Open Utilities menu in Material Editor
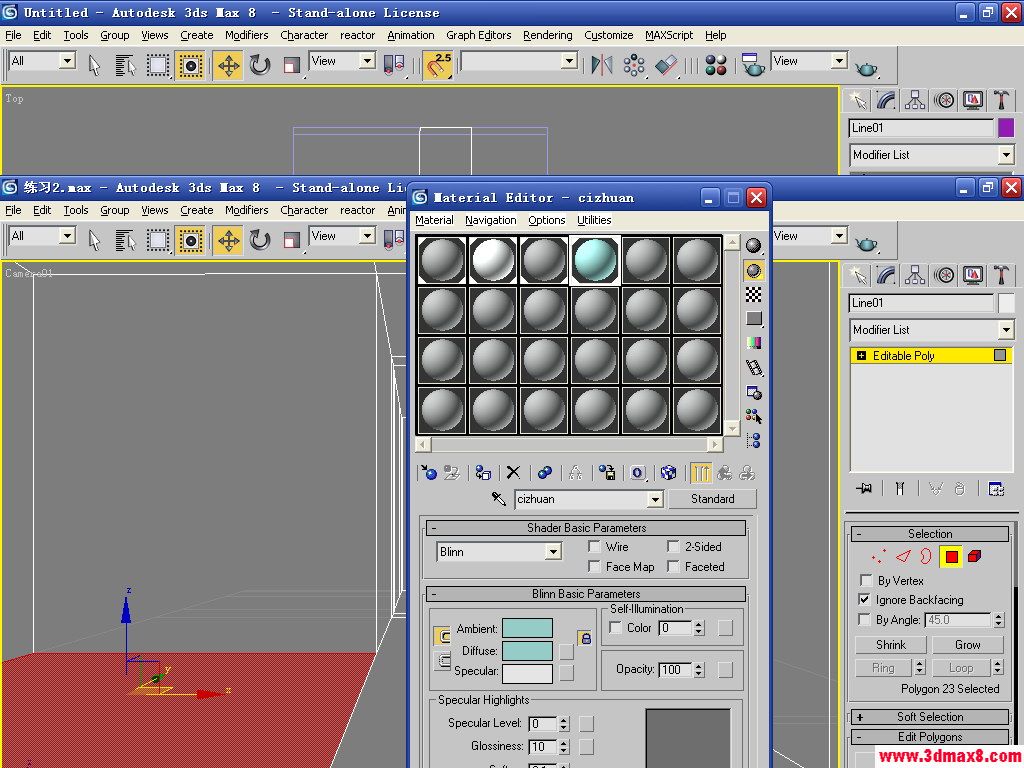1024x768 pixels. pos(594,220)
